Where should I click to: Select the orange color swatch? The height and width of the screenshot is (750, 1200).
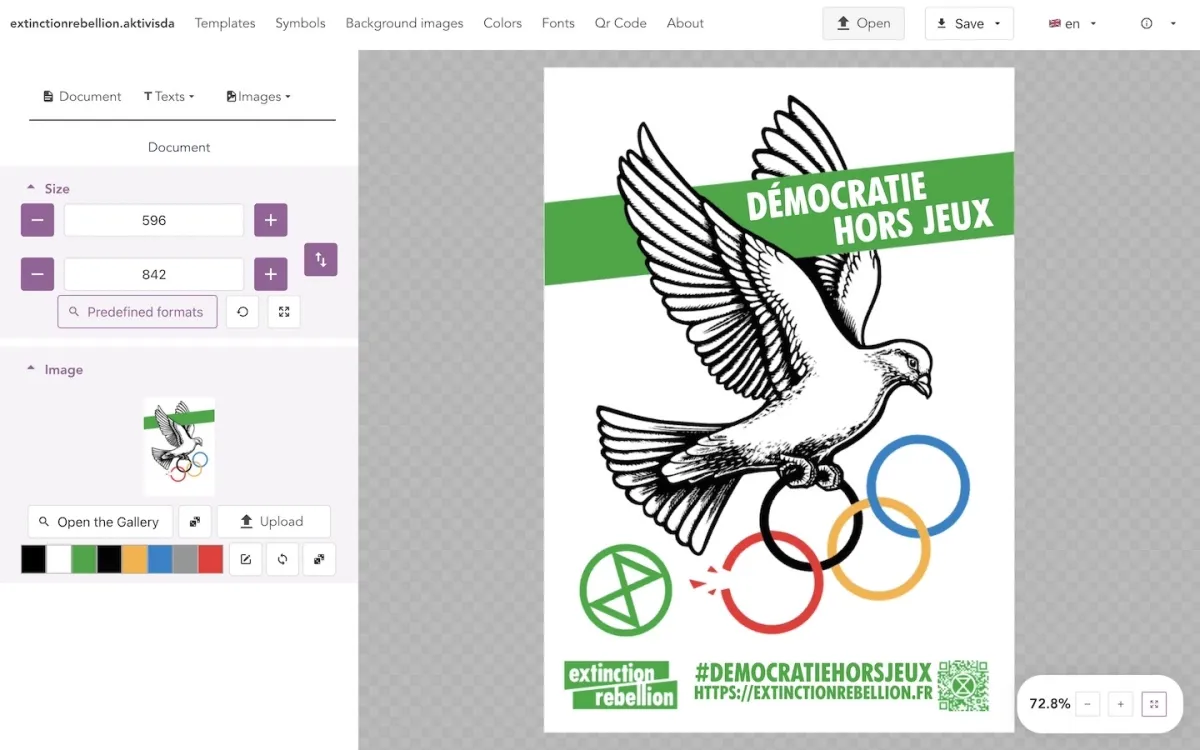(135, 559)
